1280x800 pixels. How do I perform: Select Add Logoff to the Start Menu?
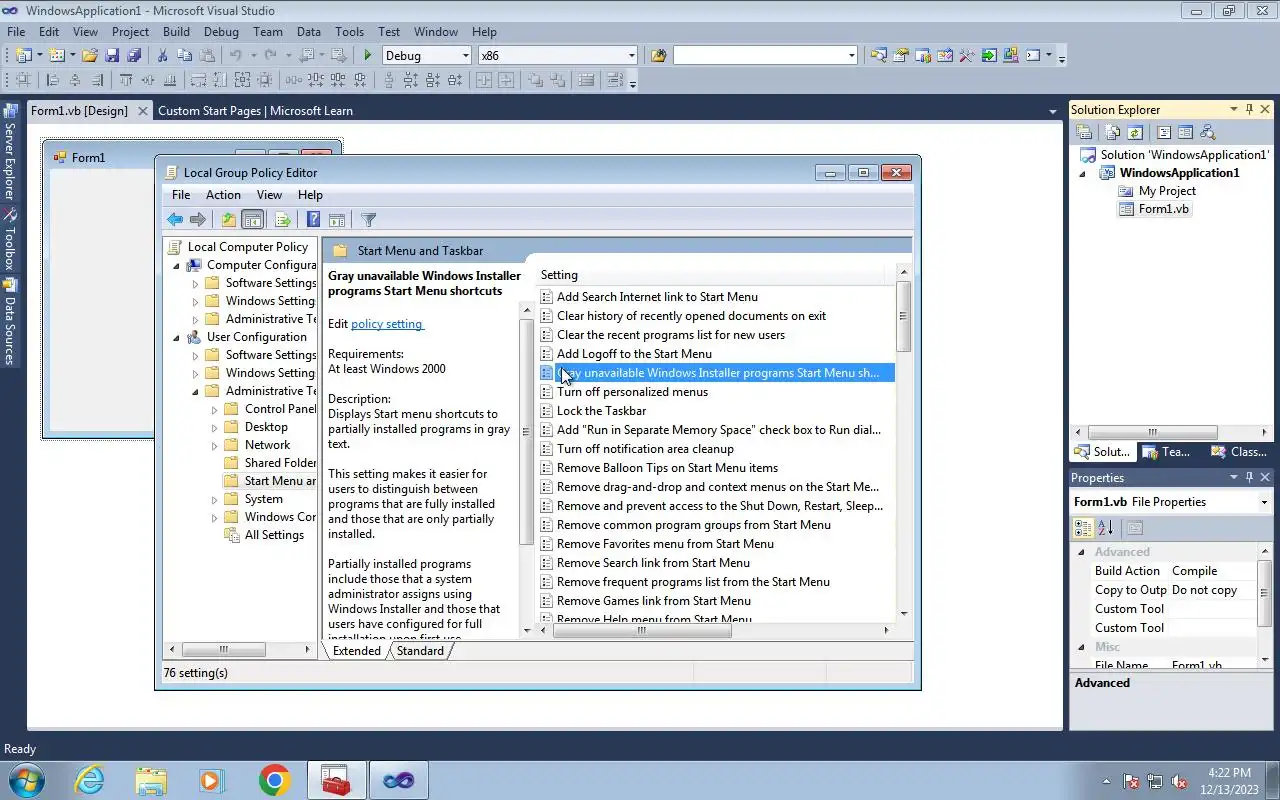coord(634,354)
